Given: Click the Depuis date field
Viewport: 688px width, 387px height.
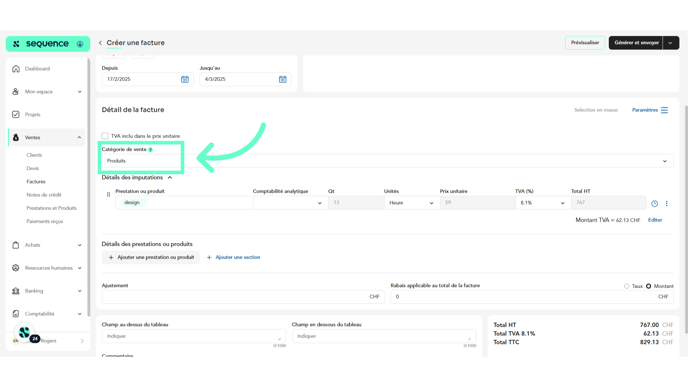Looking at the screenshot, I should (x=147, y=79).
